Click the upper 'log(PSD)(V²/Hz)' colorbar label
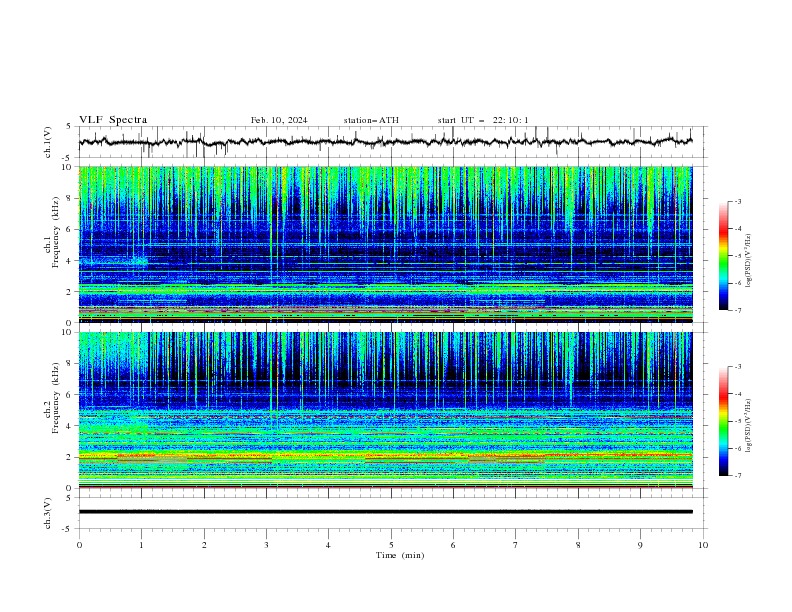The width and height of the screenshot is (792, 612). click(748, 261)
